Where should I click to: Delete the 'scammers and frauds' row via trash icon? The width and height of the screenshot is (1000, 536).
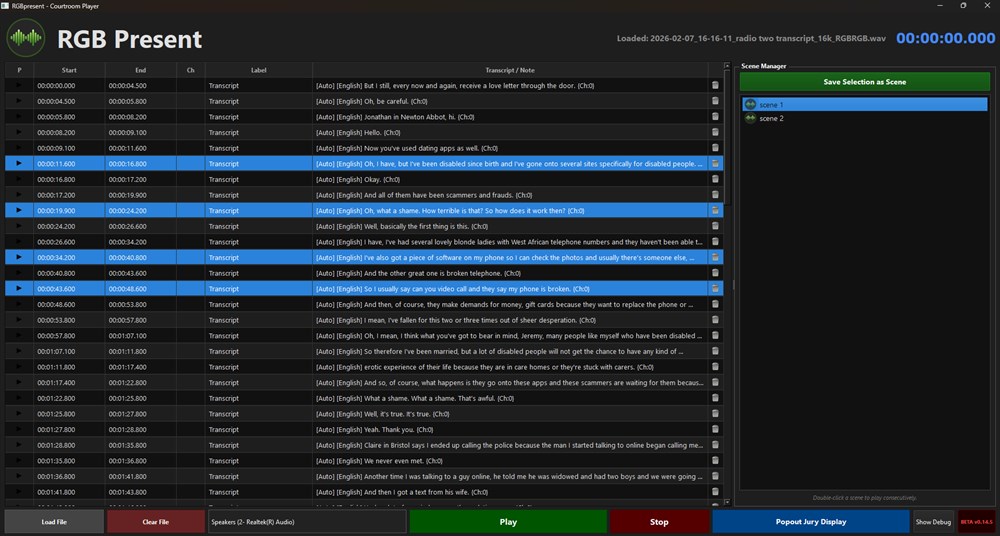(x=715, y=195)
